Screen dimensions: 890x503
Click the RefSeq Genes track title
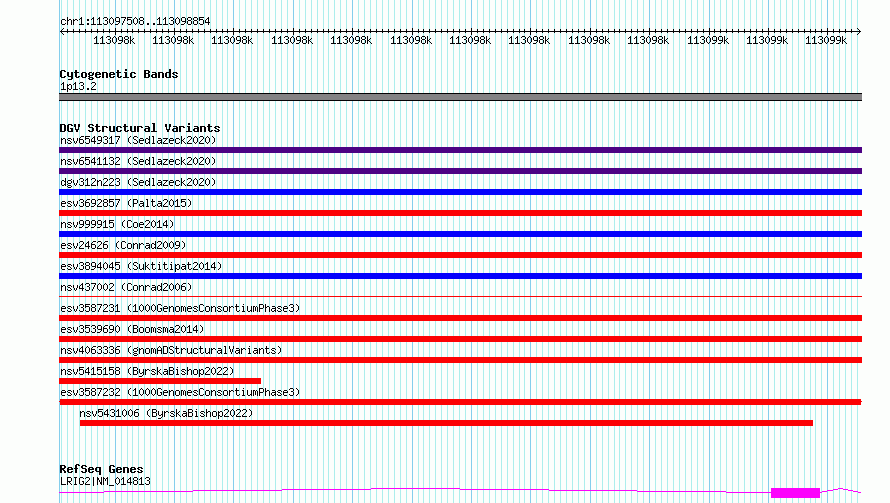click(101, 469)
